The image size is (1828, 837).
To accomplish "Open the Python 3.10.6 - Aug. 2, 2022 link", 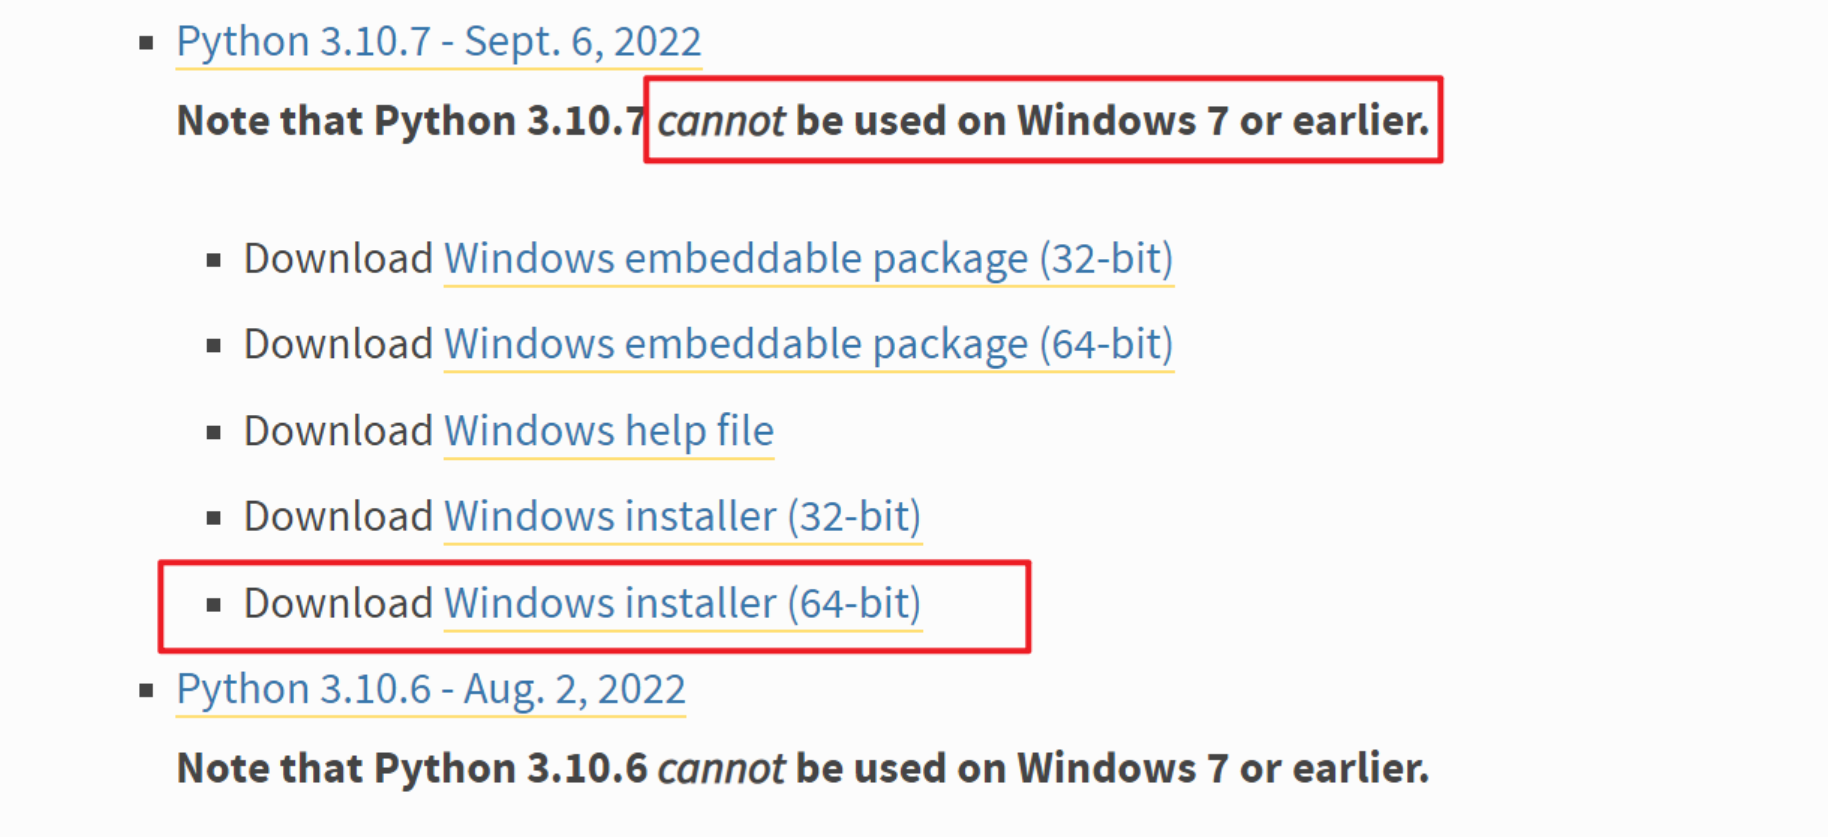I will pyautogui.click(x=430, y=690).
